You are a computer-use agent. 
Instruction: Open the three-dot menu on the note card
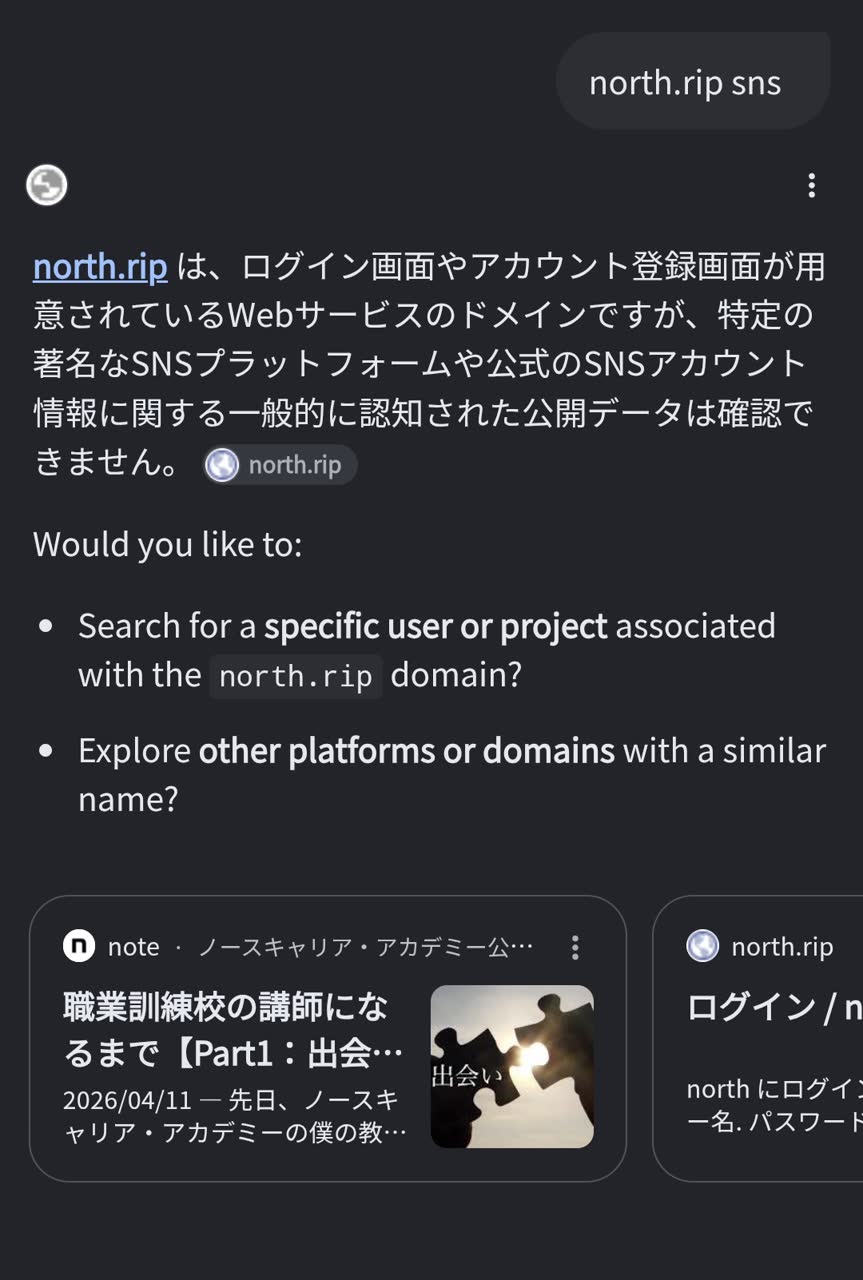point(575,947)
